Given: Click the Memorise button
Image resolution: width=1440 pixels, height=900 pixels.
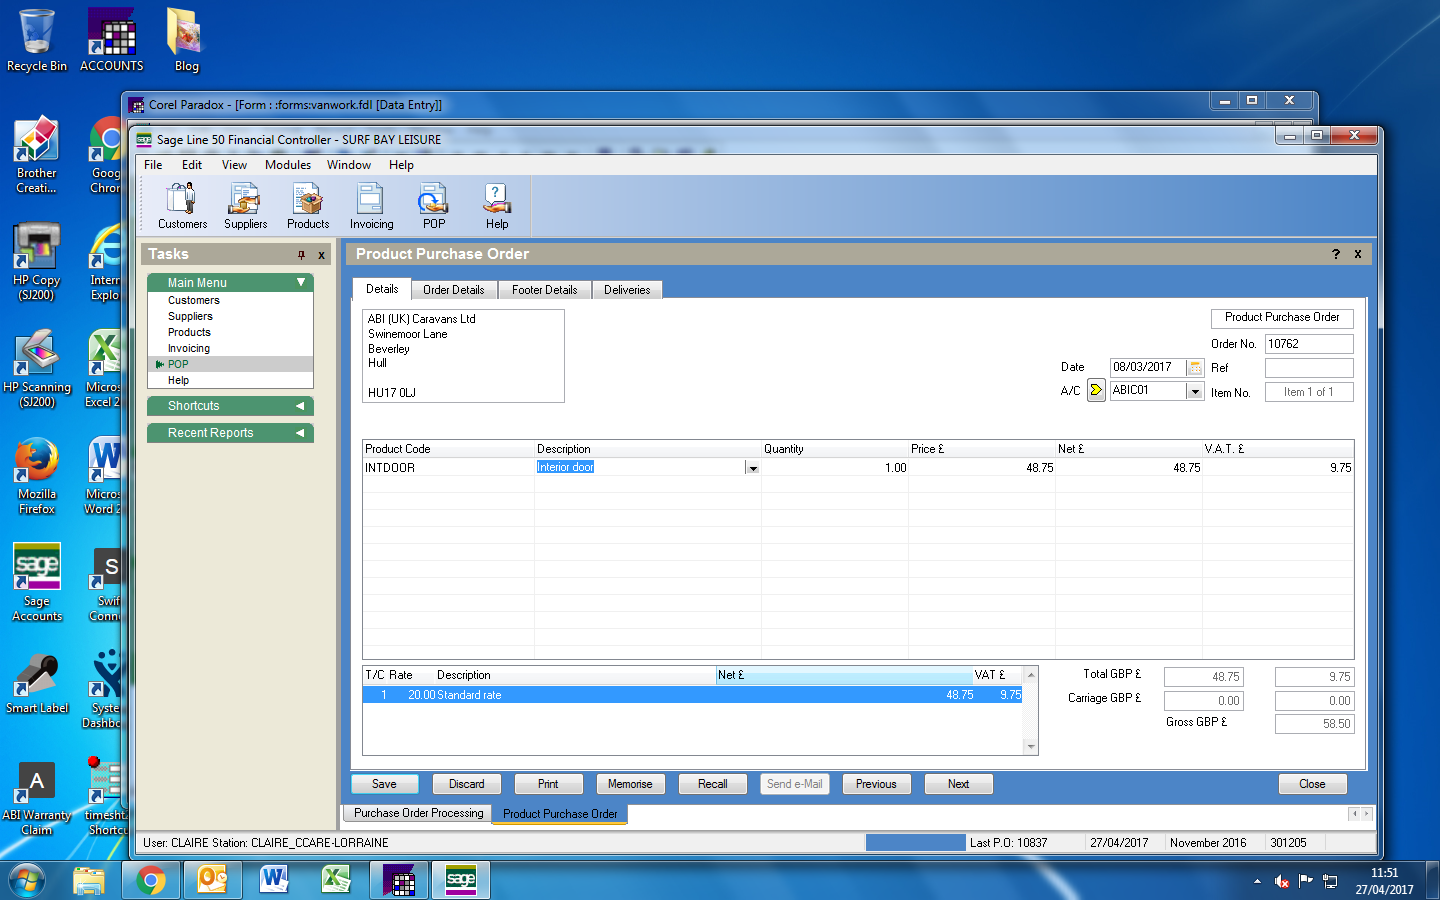Looking at the screenshot, I should 630,784.
